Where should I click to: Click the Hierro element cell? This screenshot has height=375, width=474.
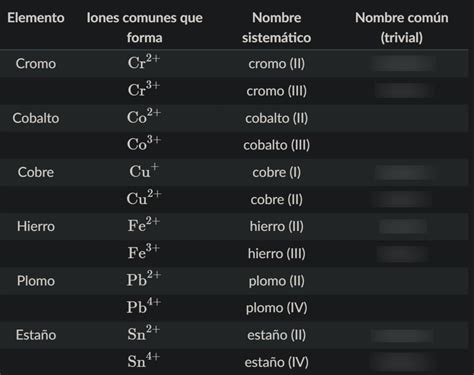pos(36,226)
